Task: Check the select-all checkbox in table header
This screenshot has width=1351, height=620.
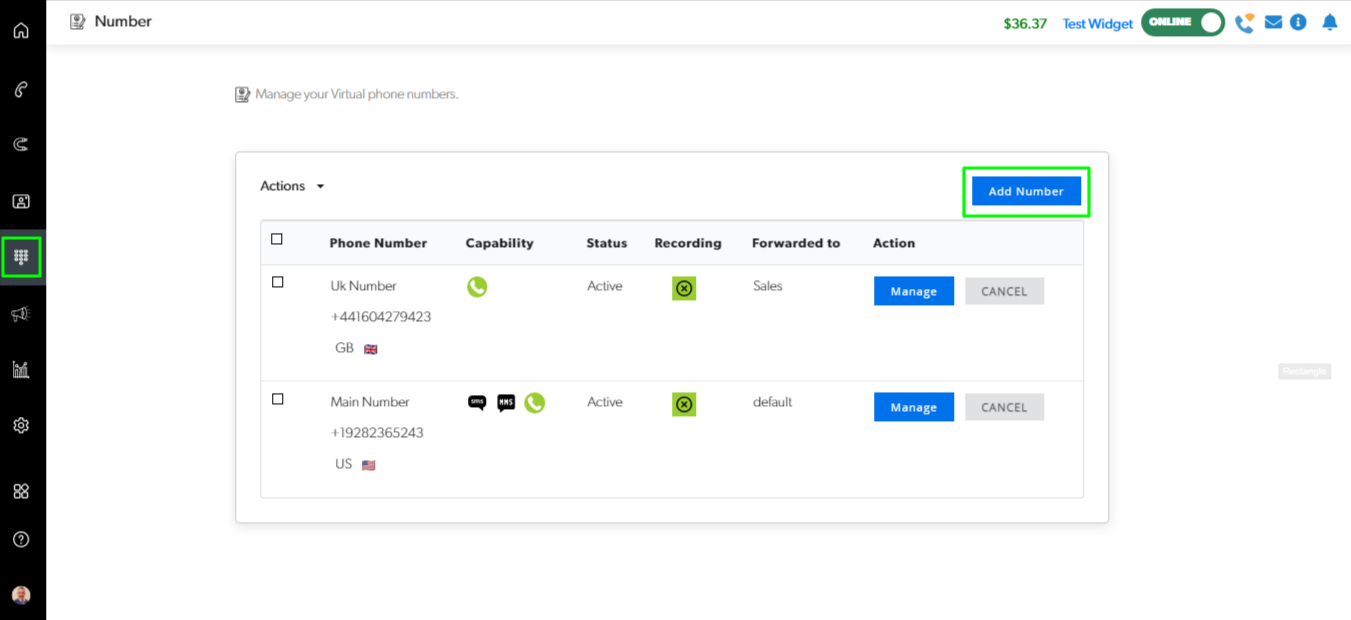Action: 277,239
